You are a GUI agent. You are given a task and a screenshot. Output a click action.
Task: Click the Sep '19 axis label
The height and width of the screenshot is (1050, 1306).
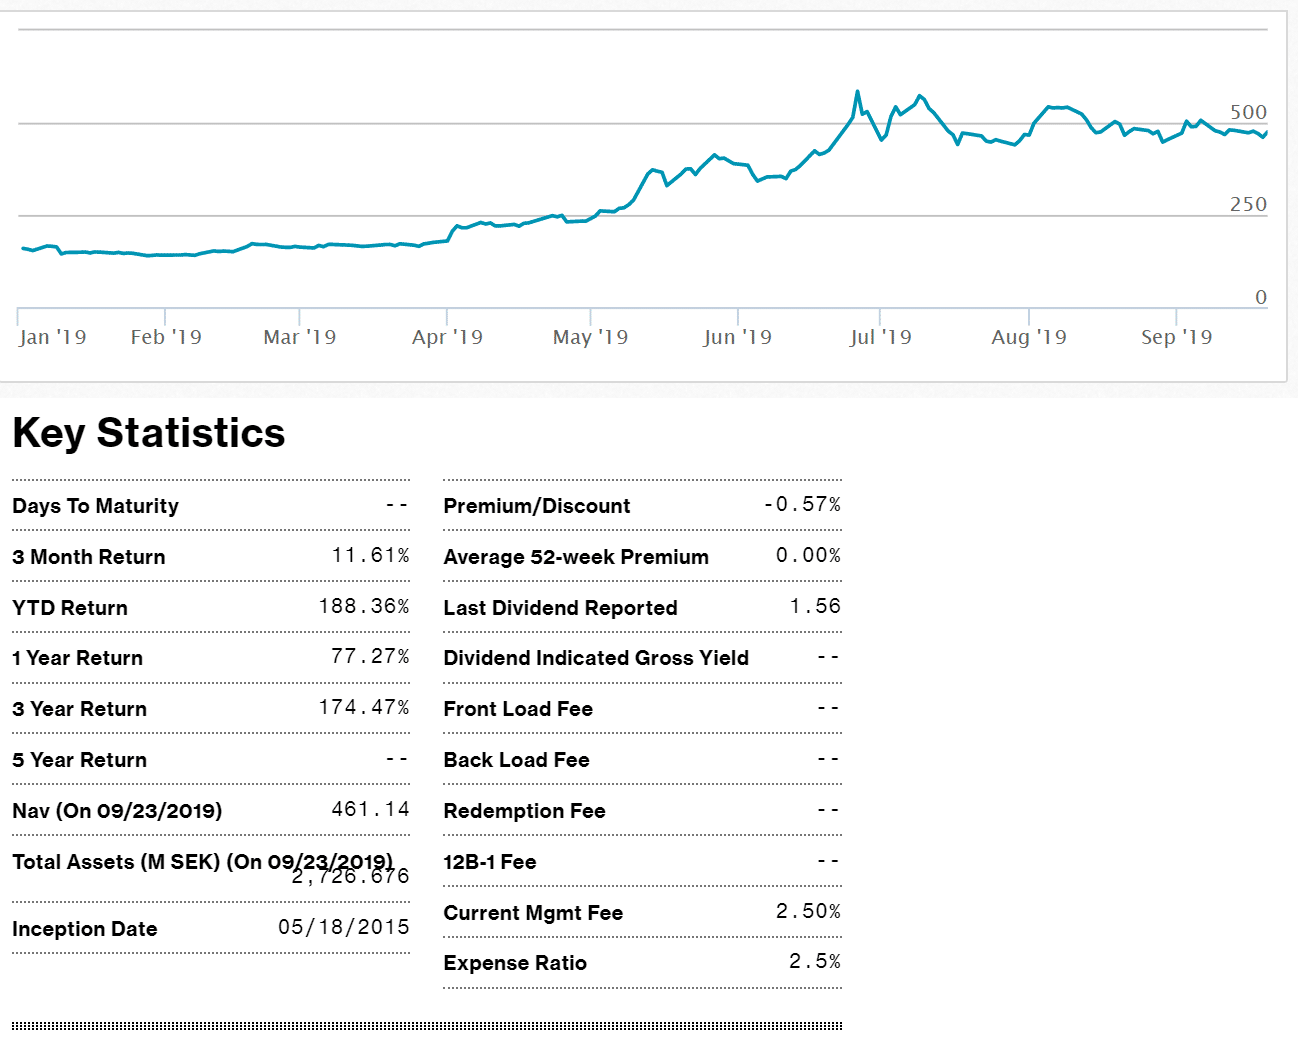pos(1176,337)
